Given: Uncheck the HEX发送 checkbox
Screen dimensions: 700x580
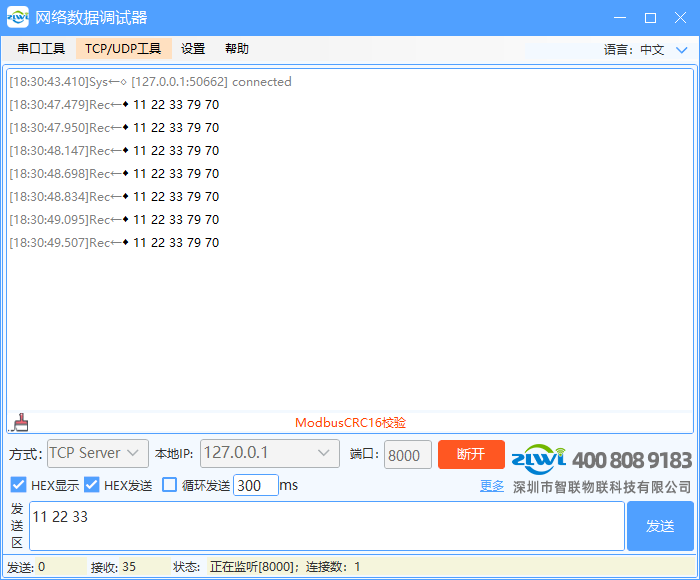Looking at the screenshot, I should pyautogui.click(x=92, y=485).
